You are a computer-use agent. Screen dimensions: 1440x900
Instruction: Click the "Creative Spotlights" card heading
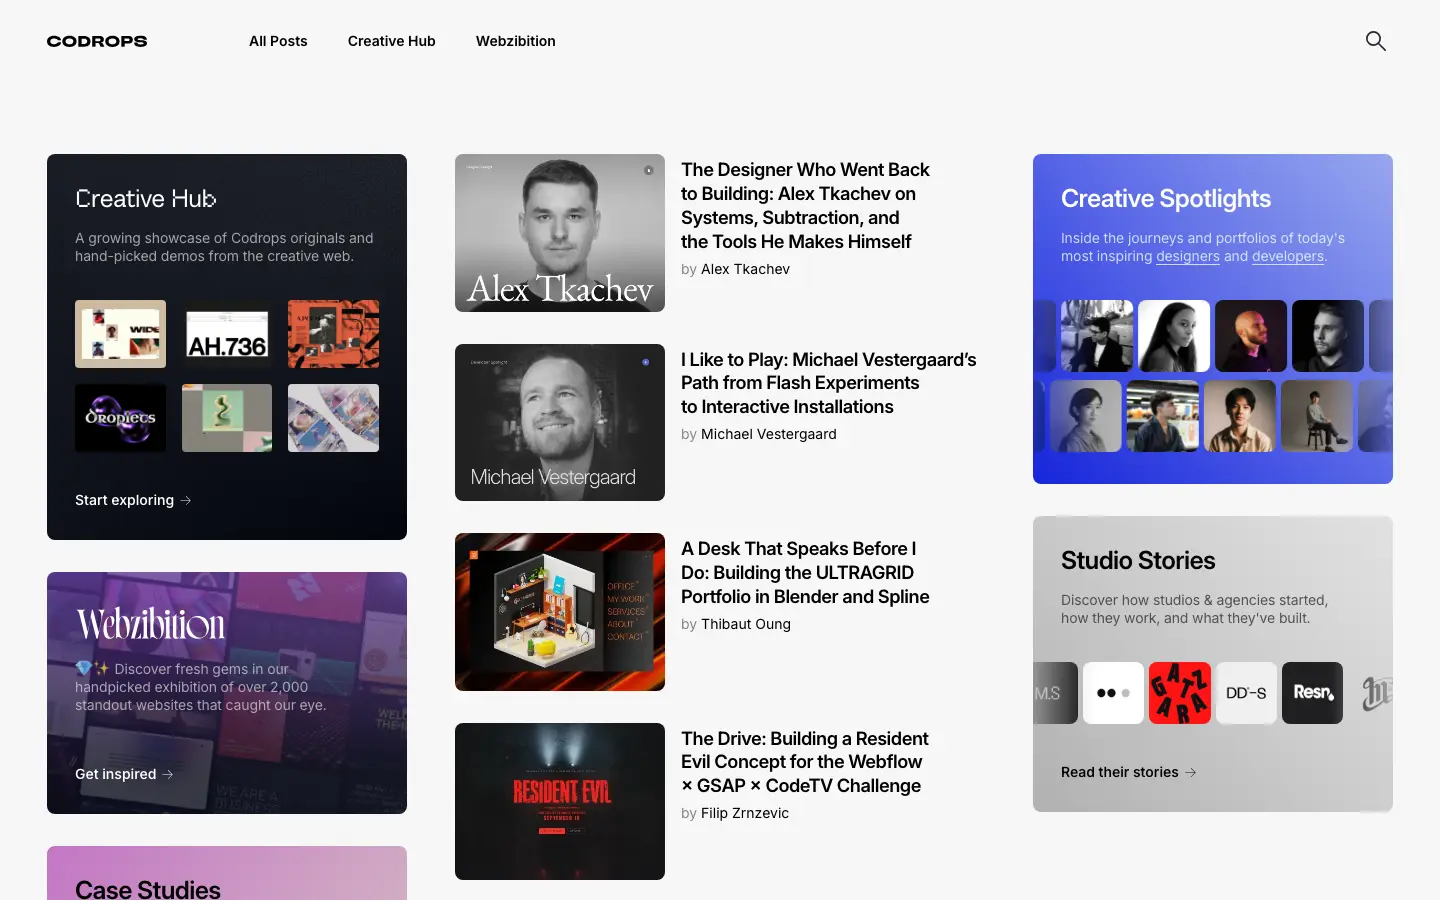pyautogui.click(x=1166, y=199)
